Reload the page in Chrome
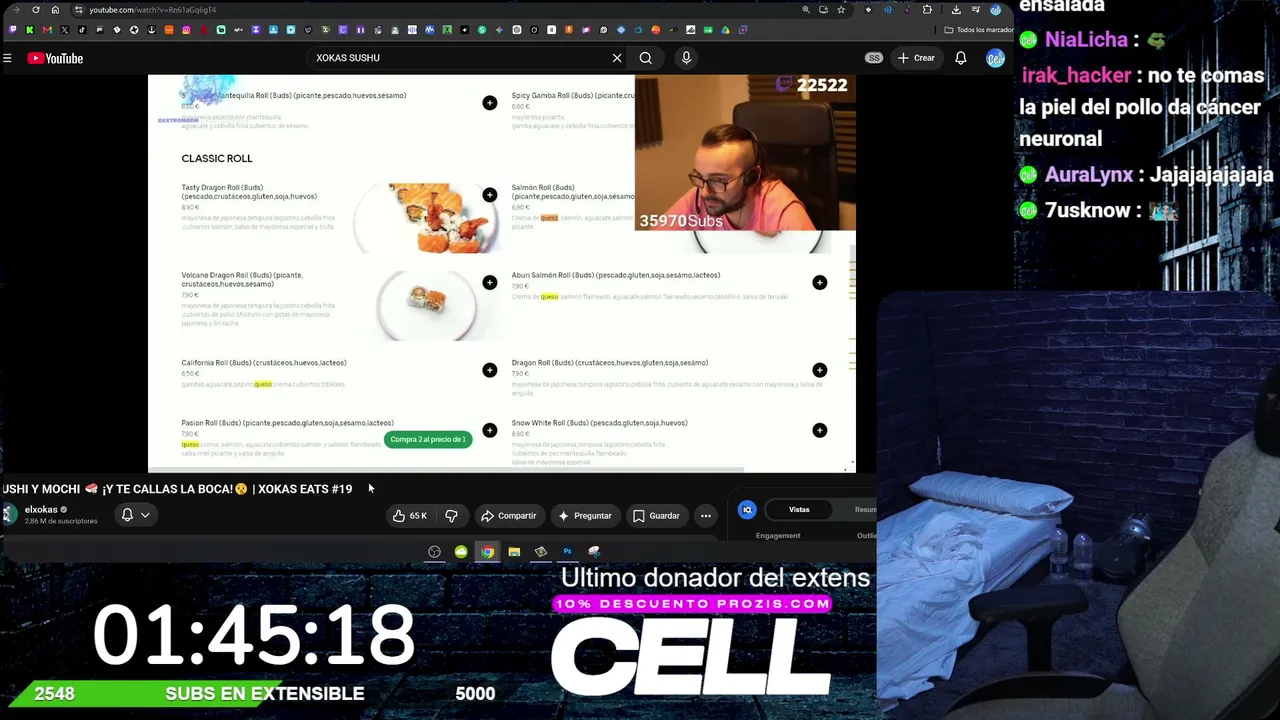Image resolution: width=1280 pixels, height=720 pixels. 36,10
